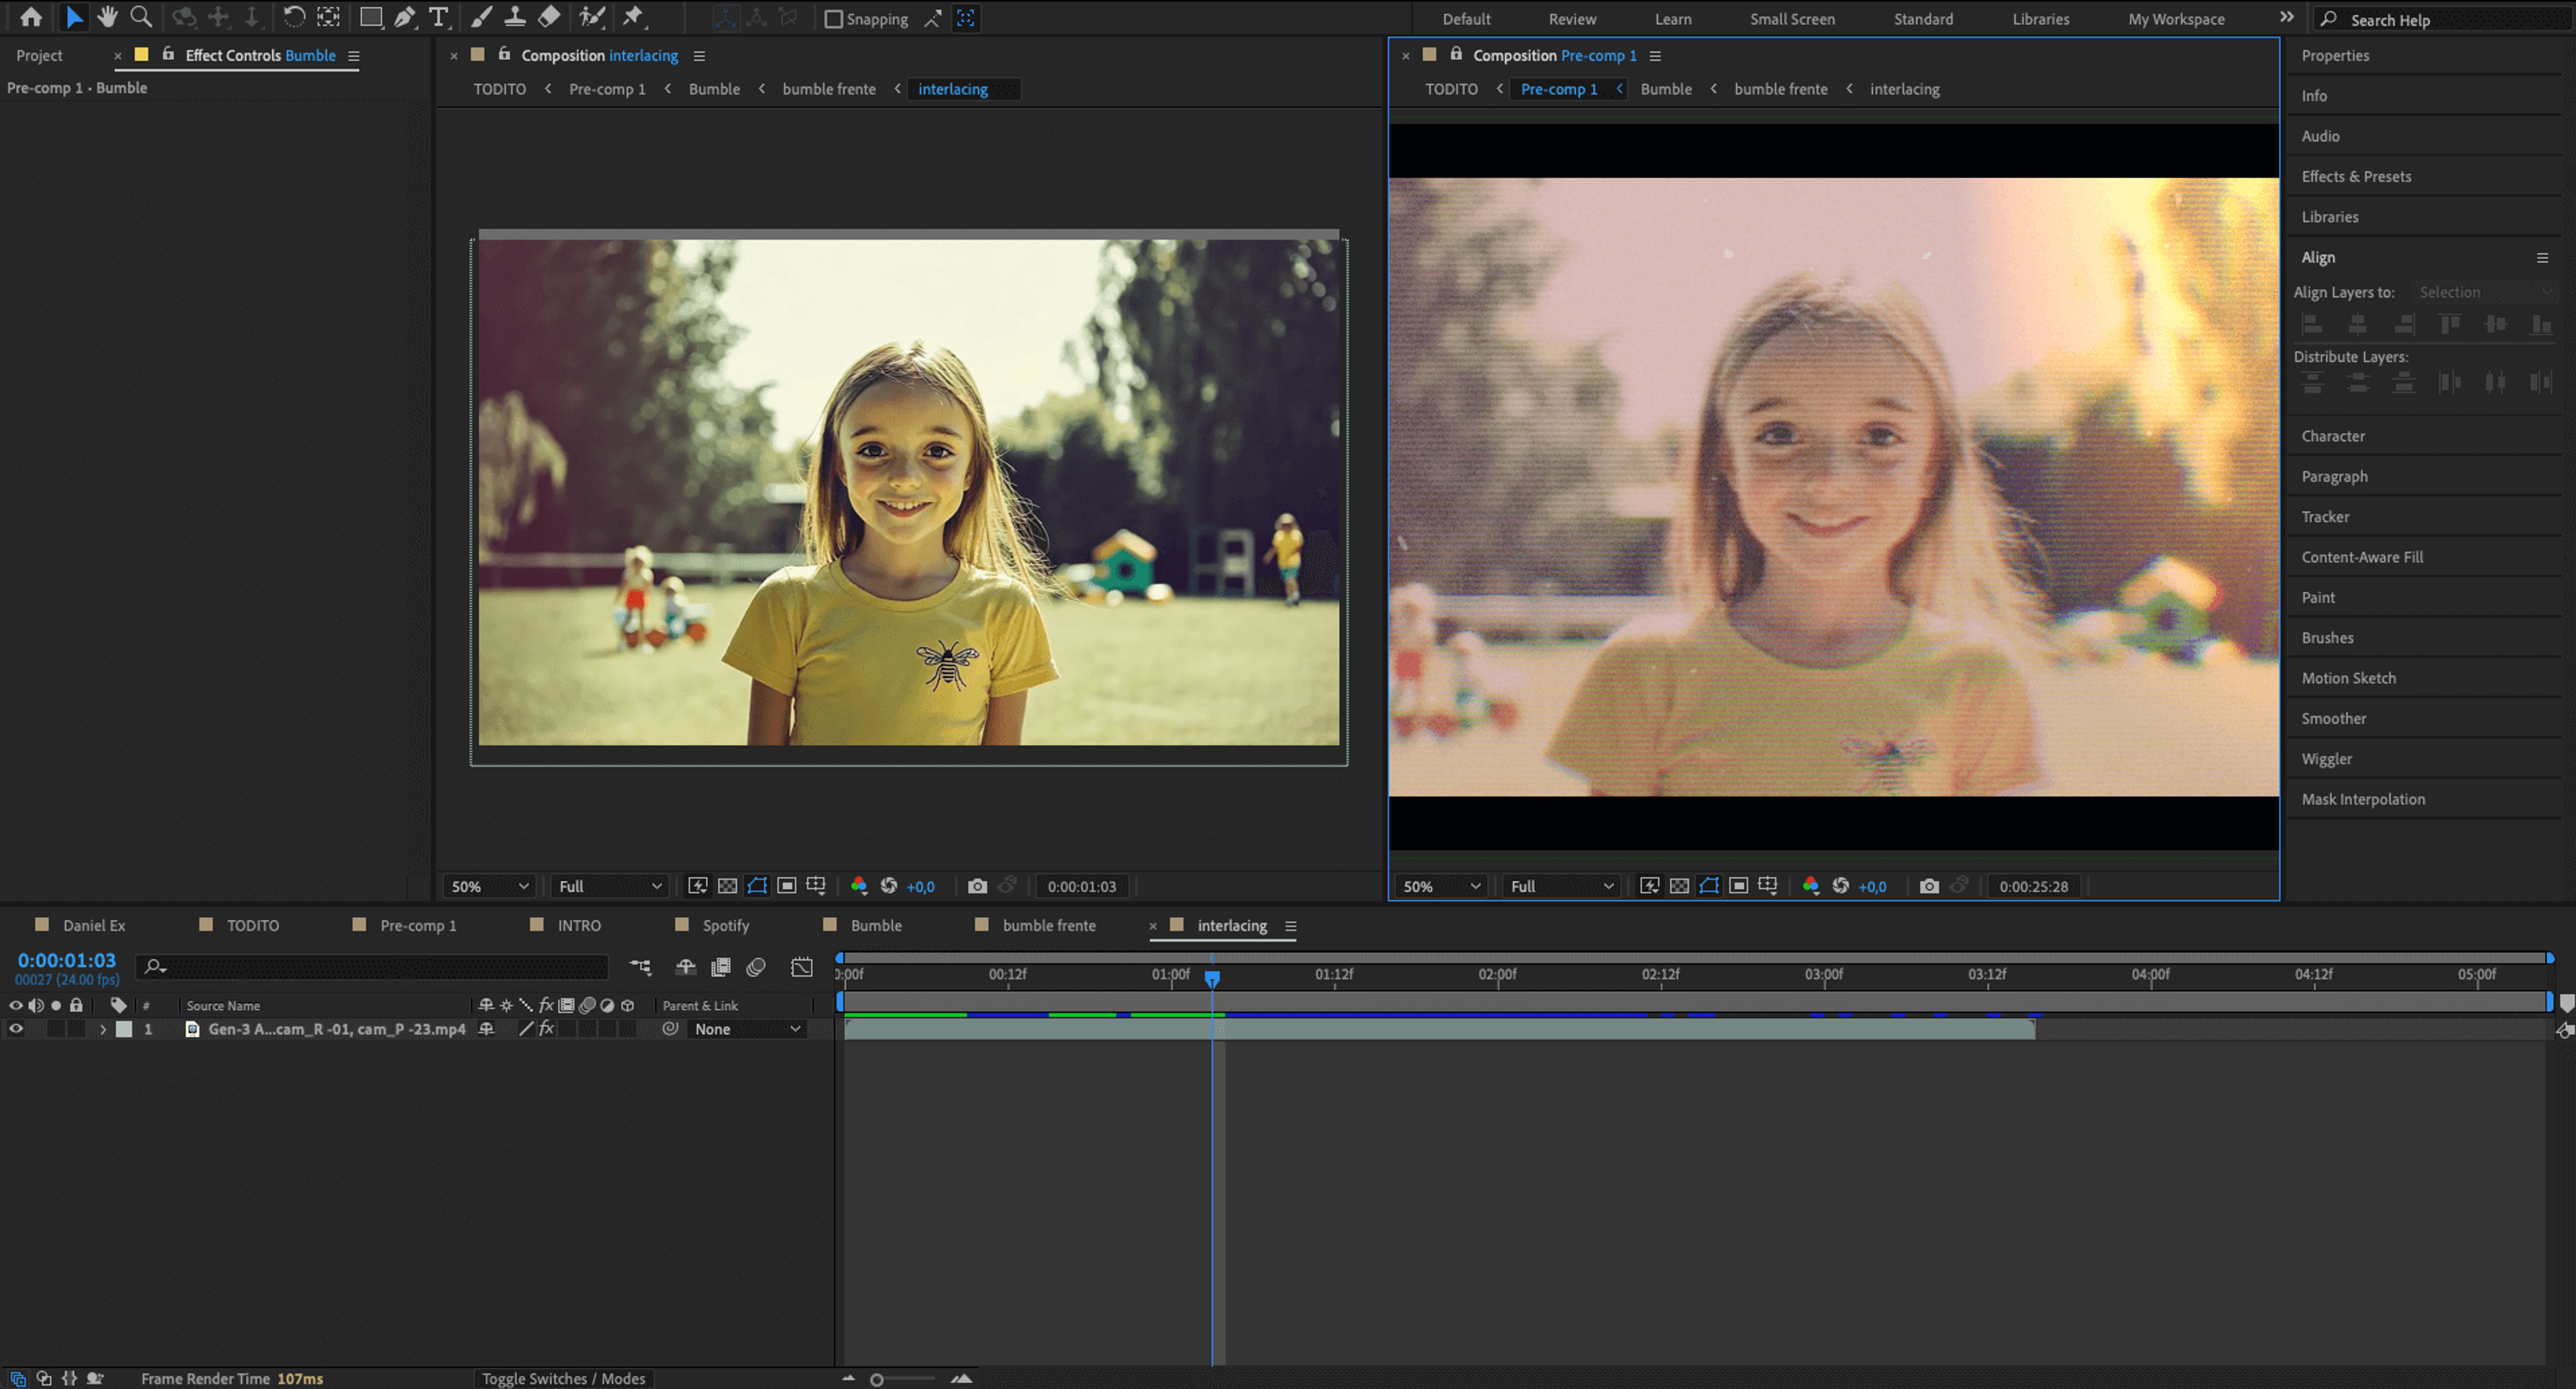Open the Parent & Link None dropdown
The height and width of the screenshot is (1389, 2576).
point(746,1029)
